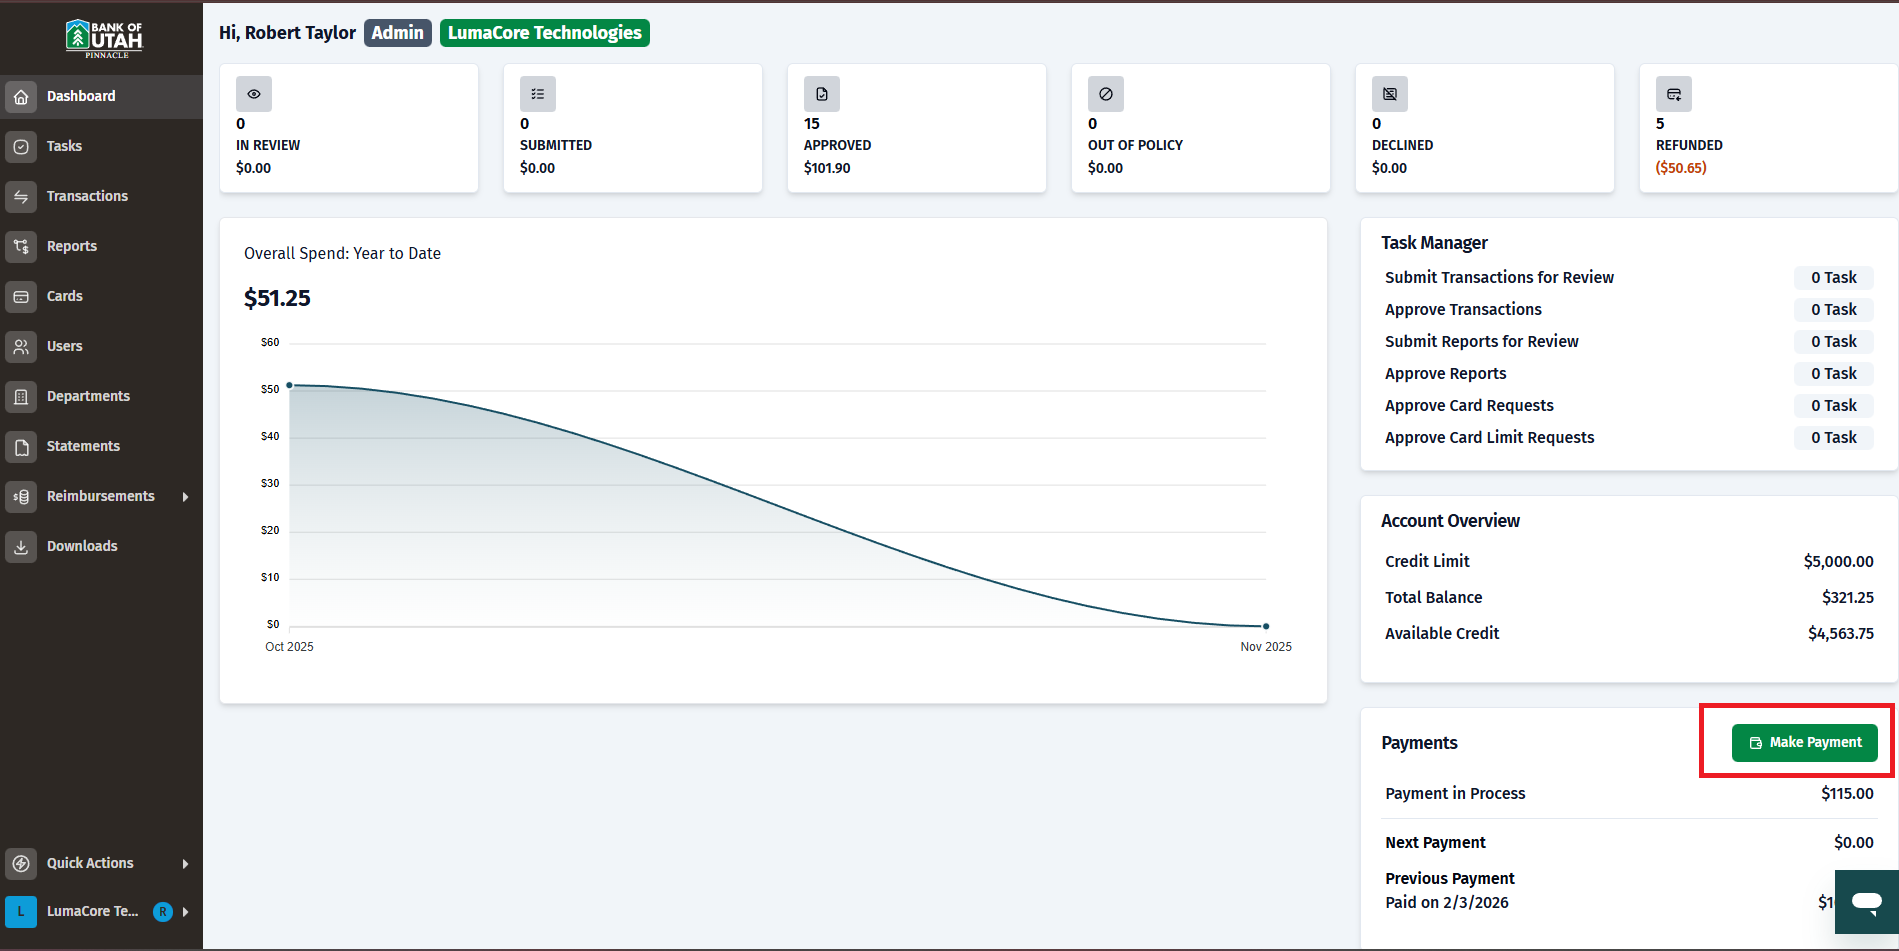The width and height of the screenshot is (1899, 951).
Task: Click the Refunded card icon
Action: 1674,94
